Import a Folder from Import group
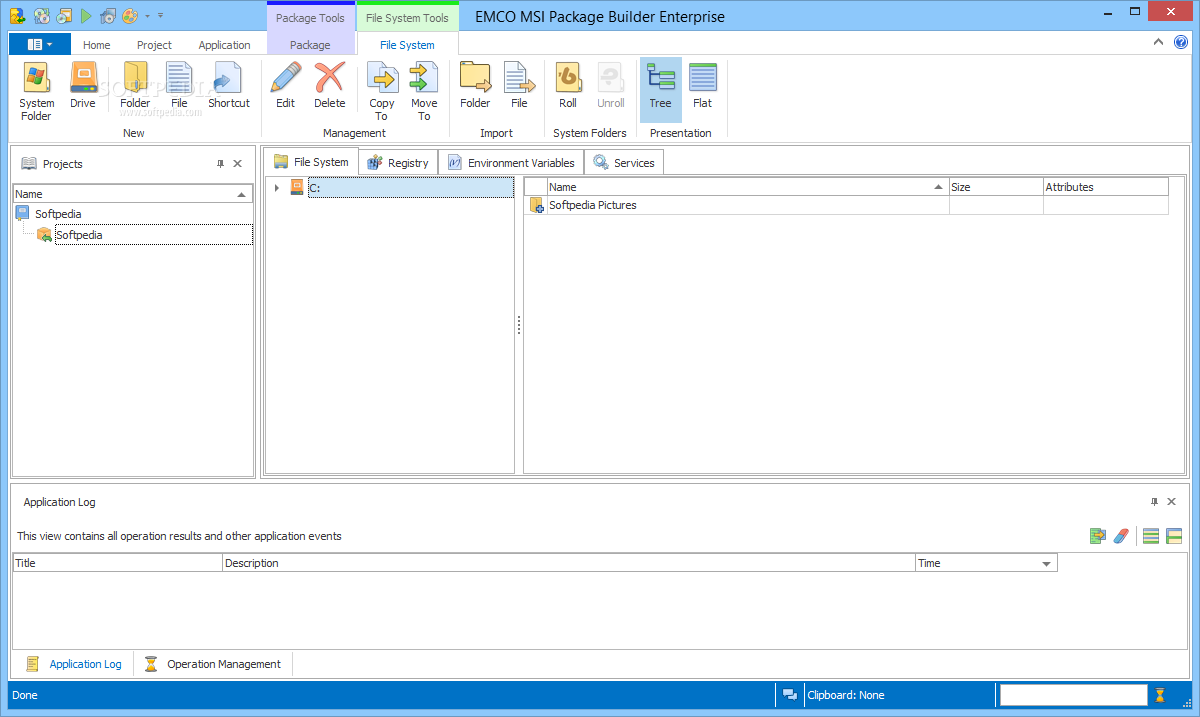This screenshot has width=1200, height=717. [x=475, y=86]
